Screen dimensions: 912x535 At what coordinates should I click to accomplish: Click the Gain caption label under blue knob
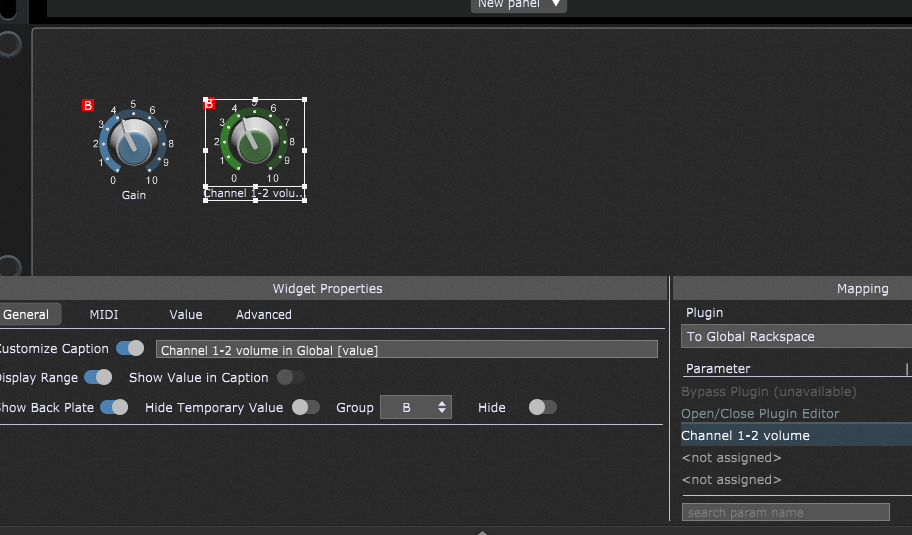134,195
